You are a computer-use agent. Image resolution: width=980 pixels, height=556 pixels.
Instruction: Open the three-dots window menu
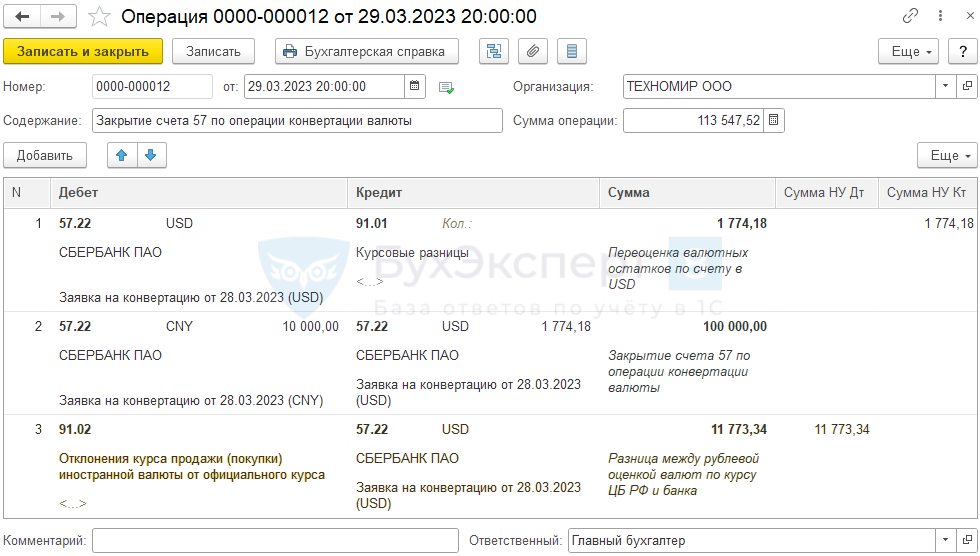point(940,16)
